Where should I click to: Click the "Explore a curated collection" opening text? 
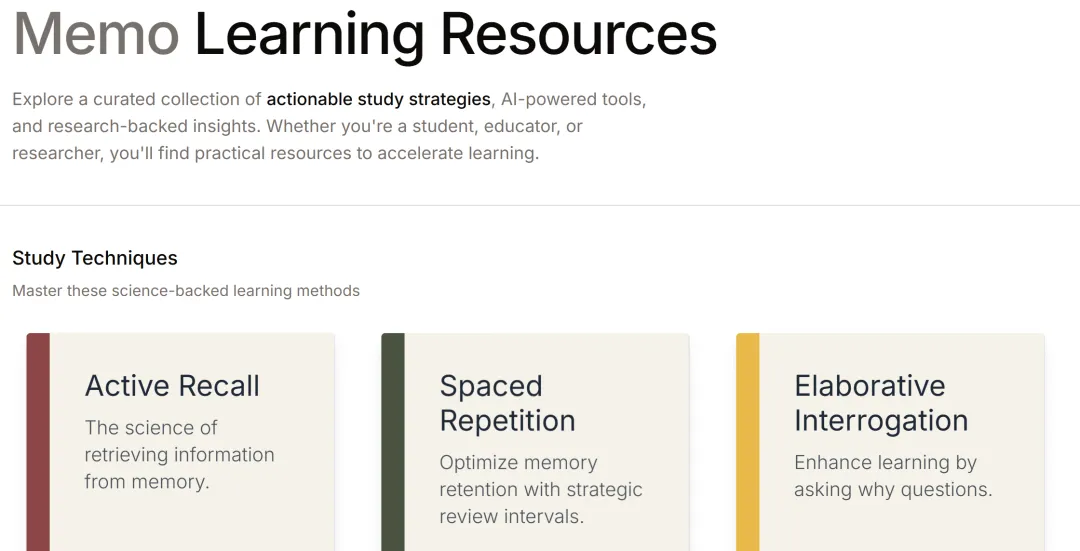tap(137, 99)
